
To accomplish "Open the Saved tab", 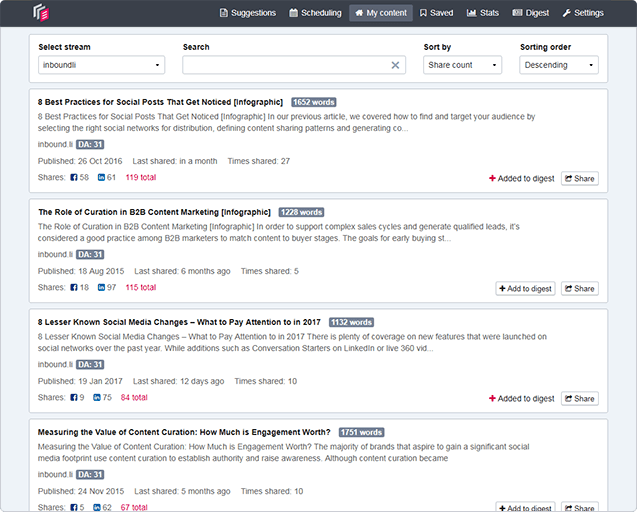I will point(436,13).
